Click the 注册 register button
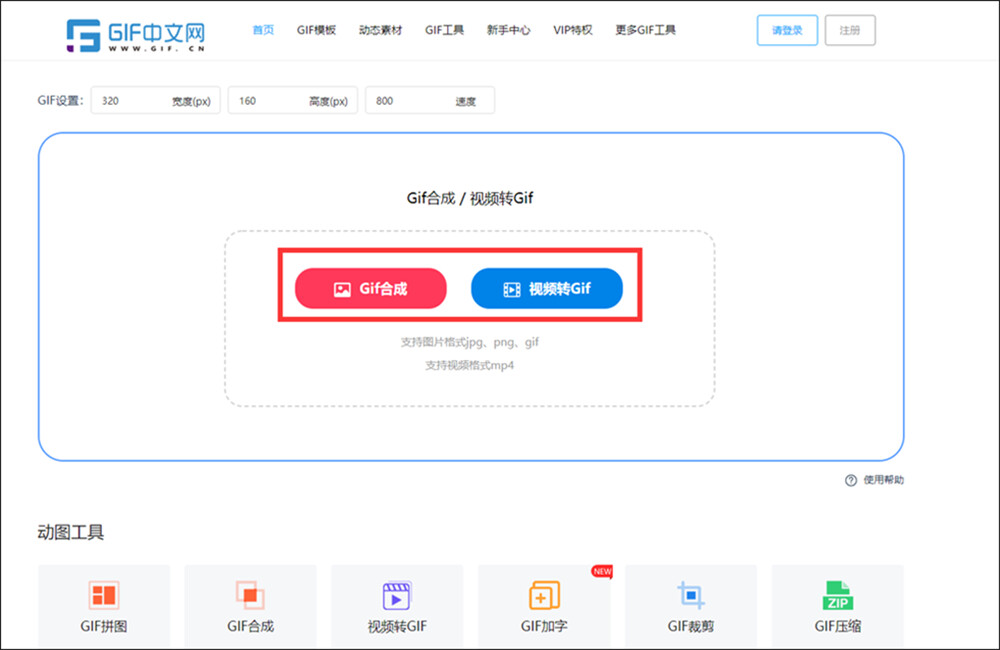The height and width of the screenshot is (650, 1000). coord(849,31)
